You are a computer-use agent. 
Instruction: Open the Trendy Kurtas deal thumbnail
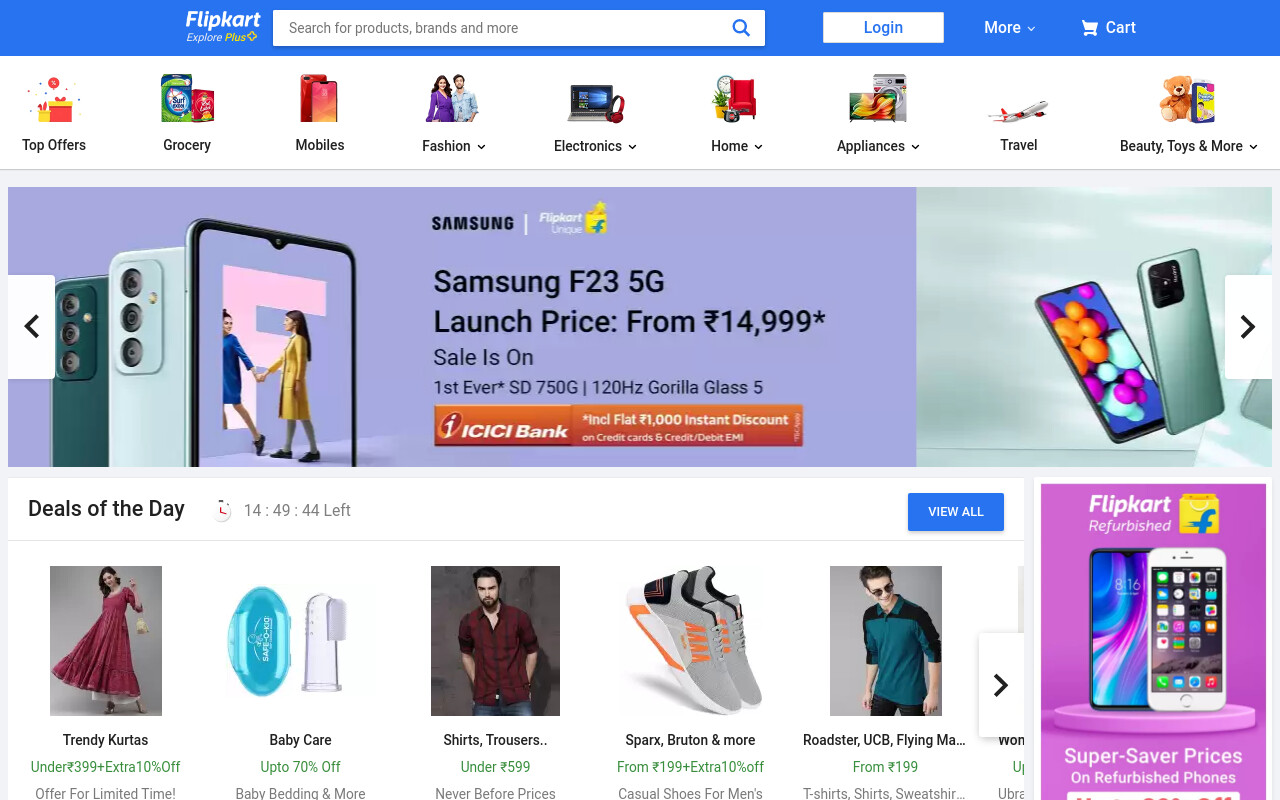(x=106, y=641)
